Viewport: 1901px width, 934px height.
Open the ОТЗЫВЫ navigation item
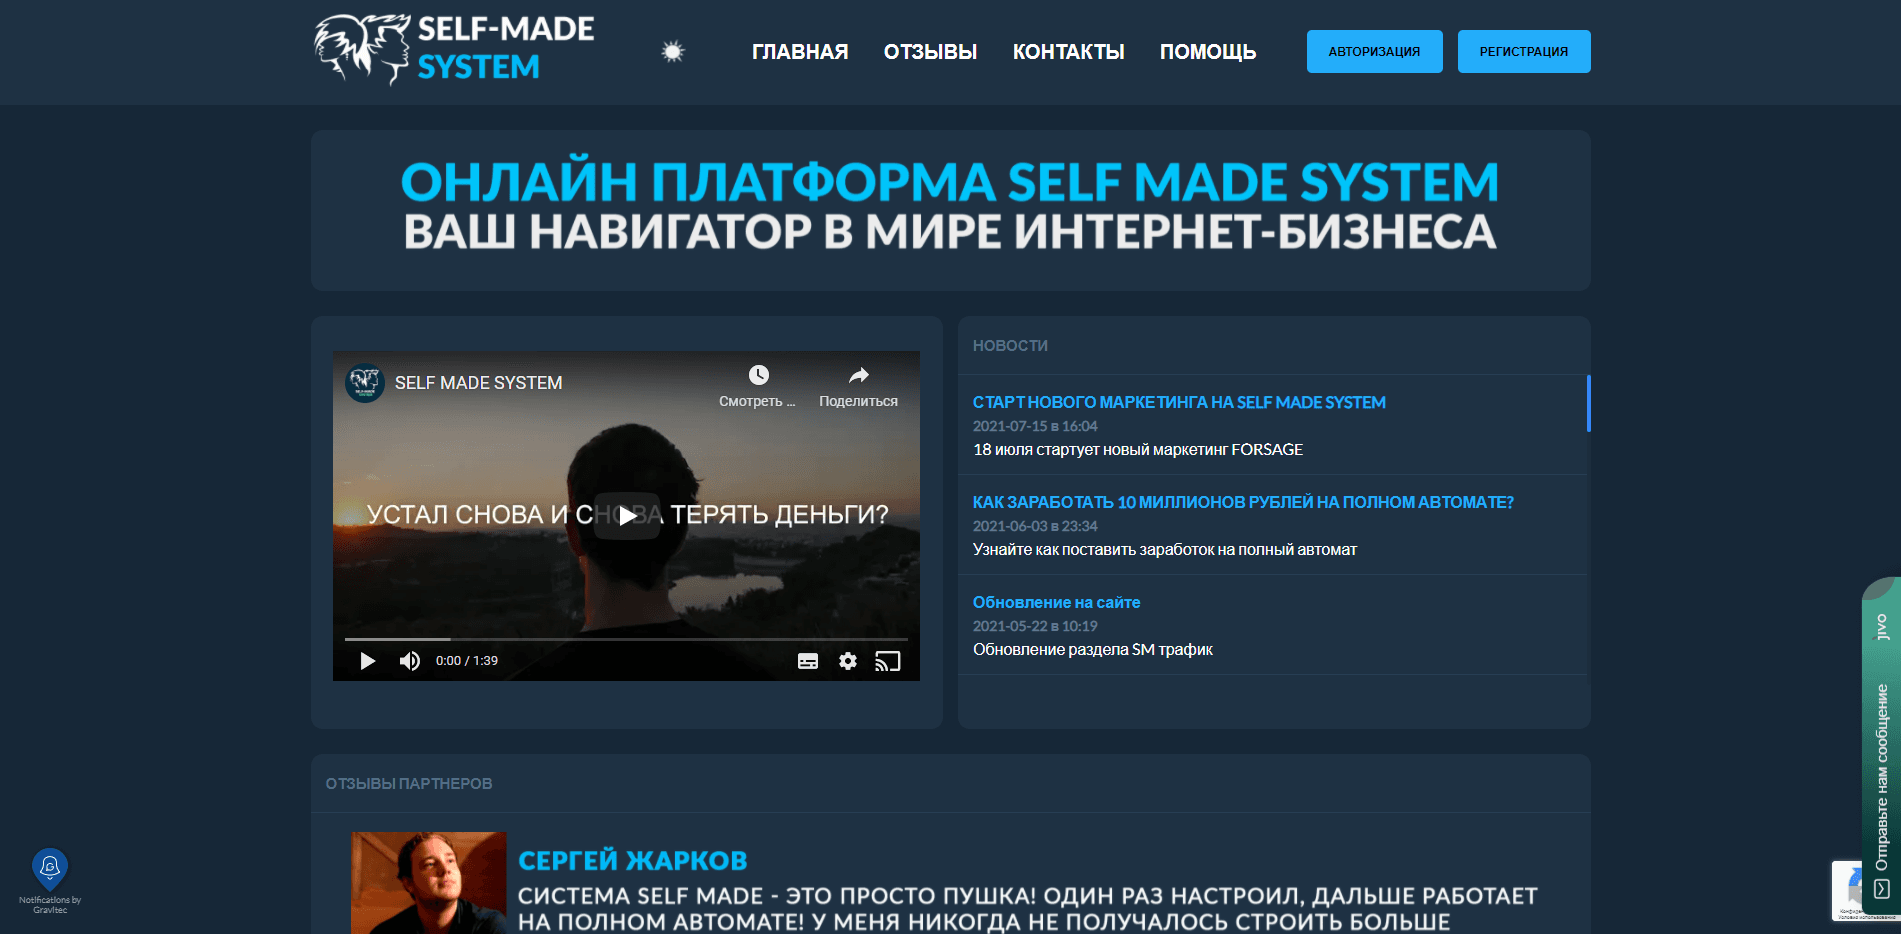tap(929, 51)
